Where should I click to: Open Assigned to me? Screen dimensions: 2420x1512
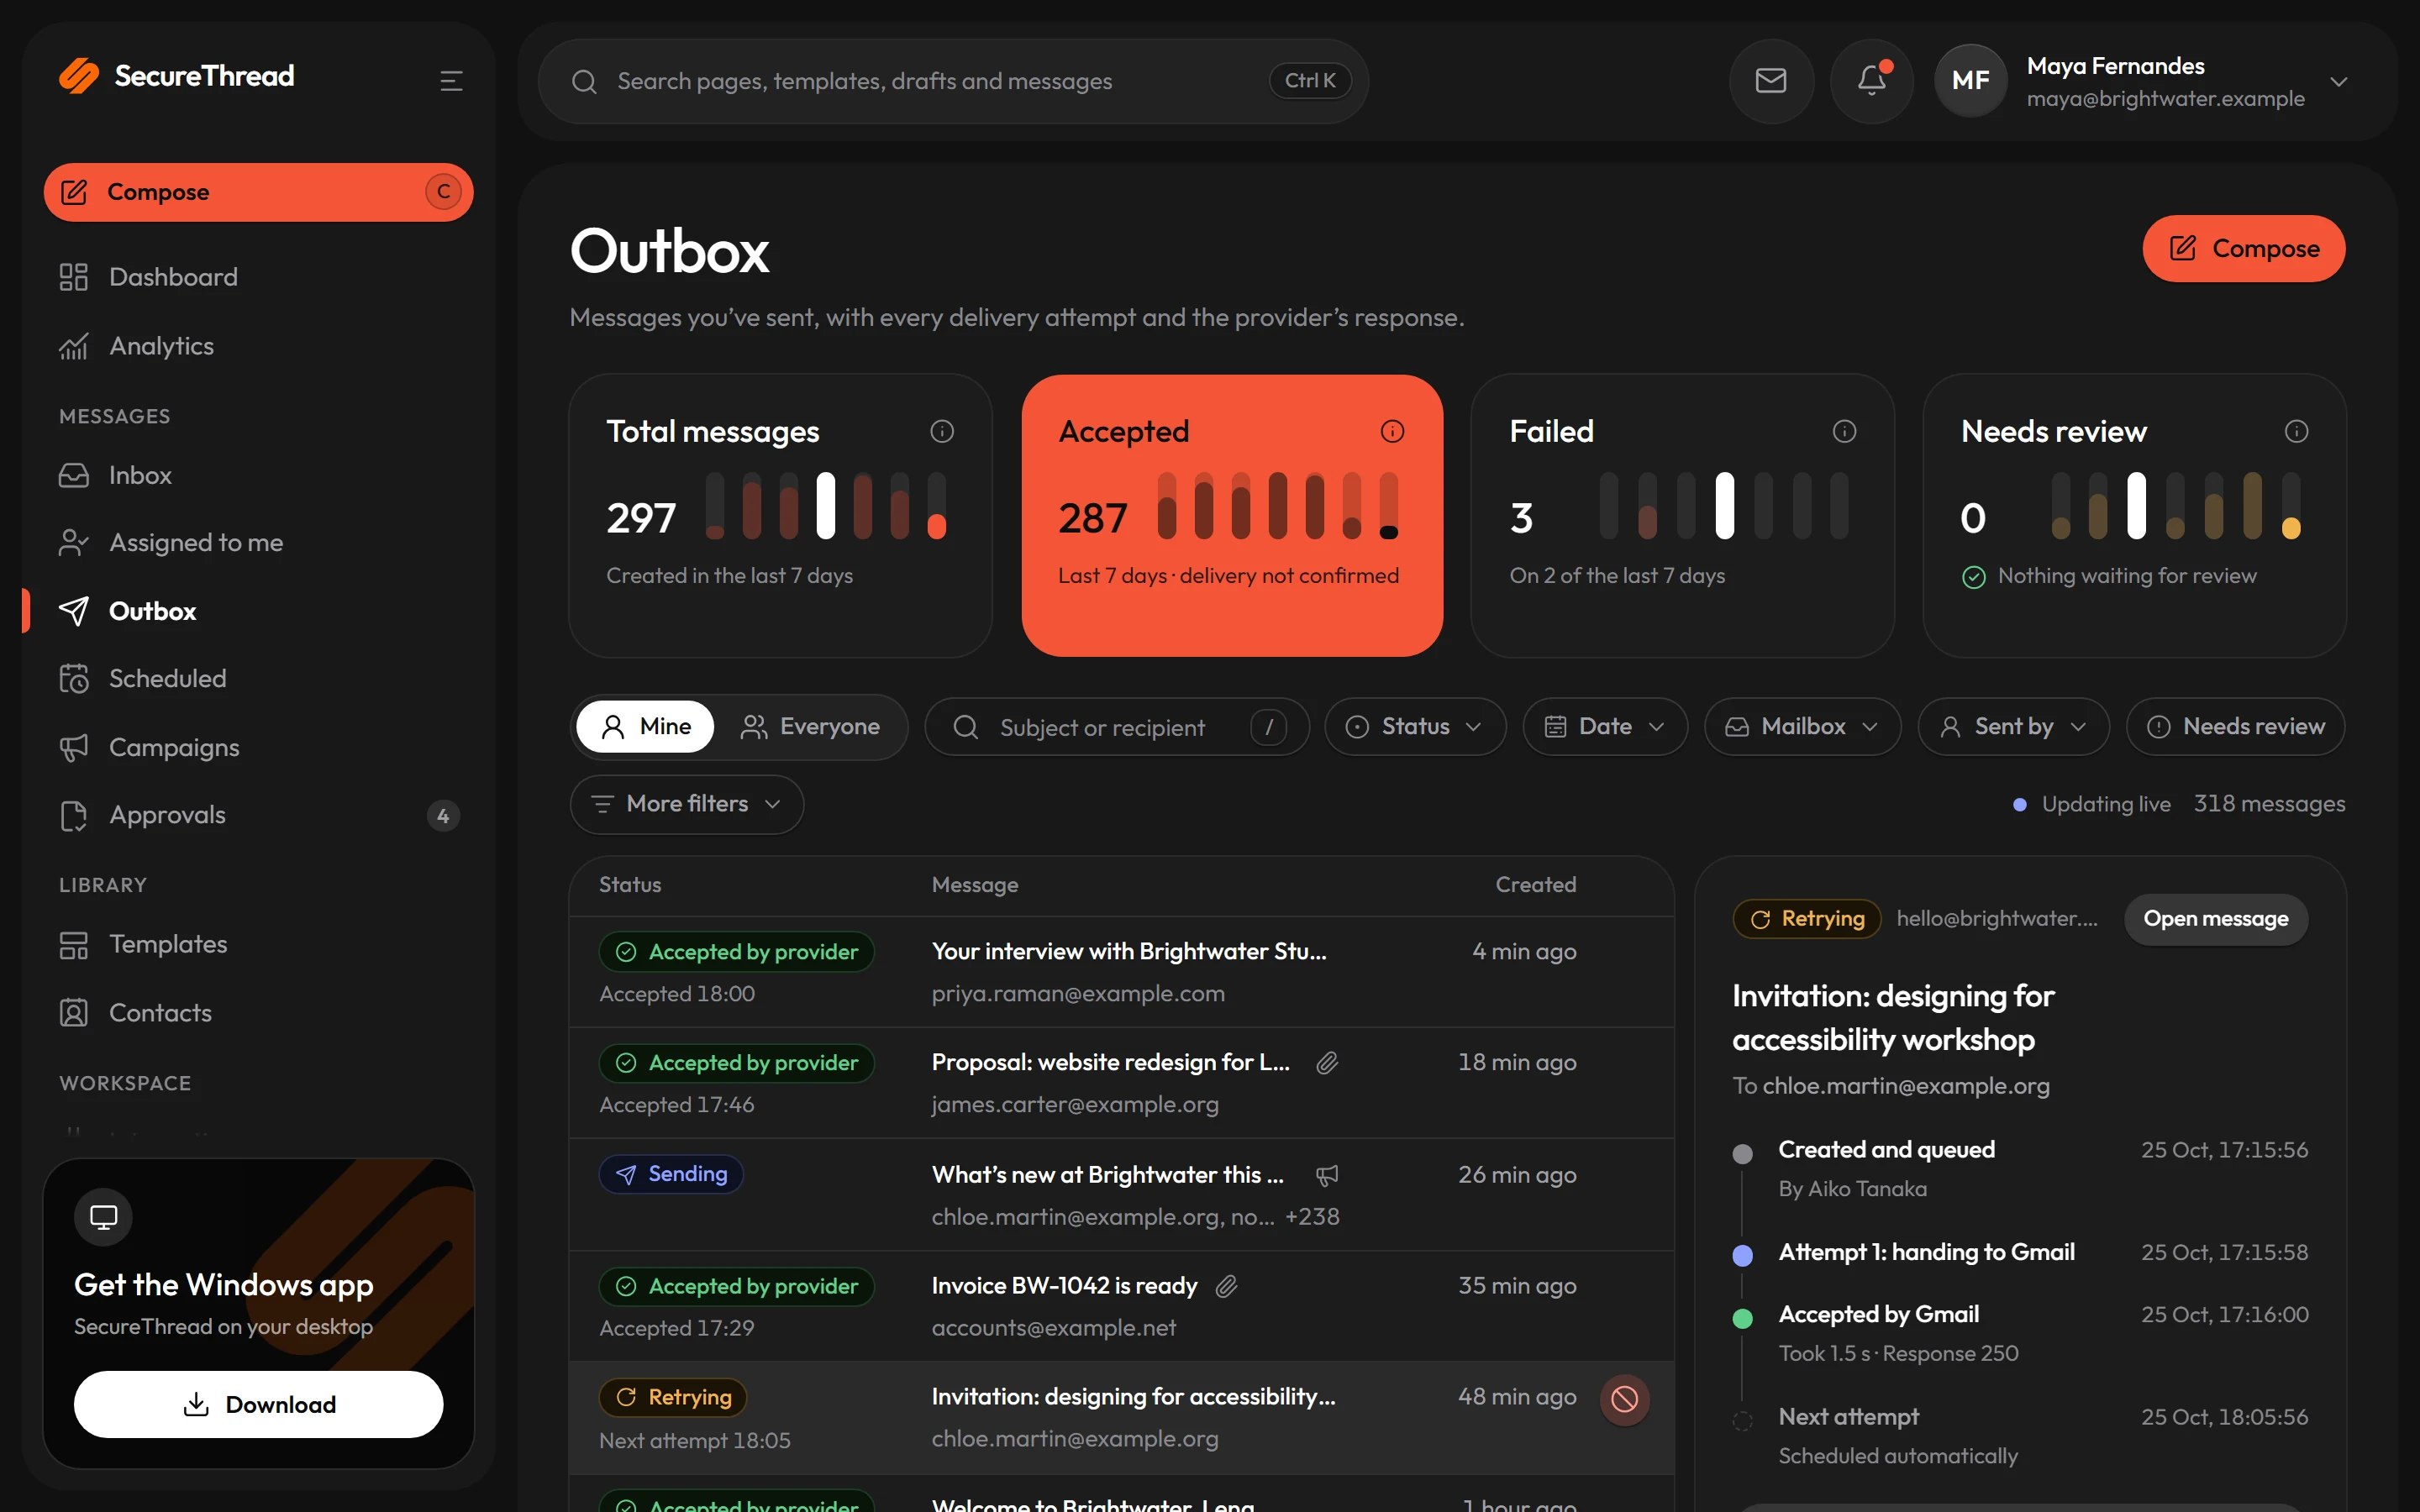point(258,543)
